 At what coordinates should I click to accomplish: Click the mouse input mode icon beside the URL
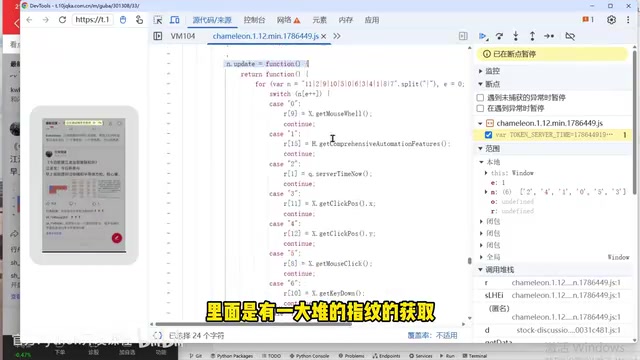click(123, 20)
